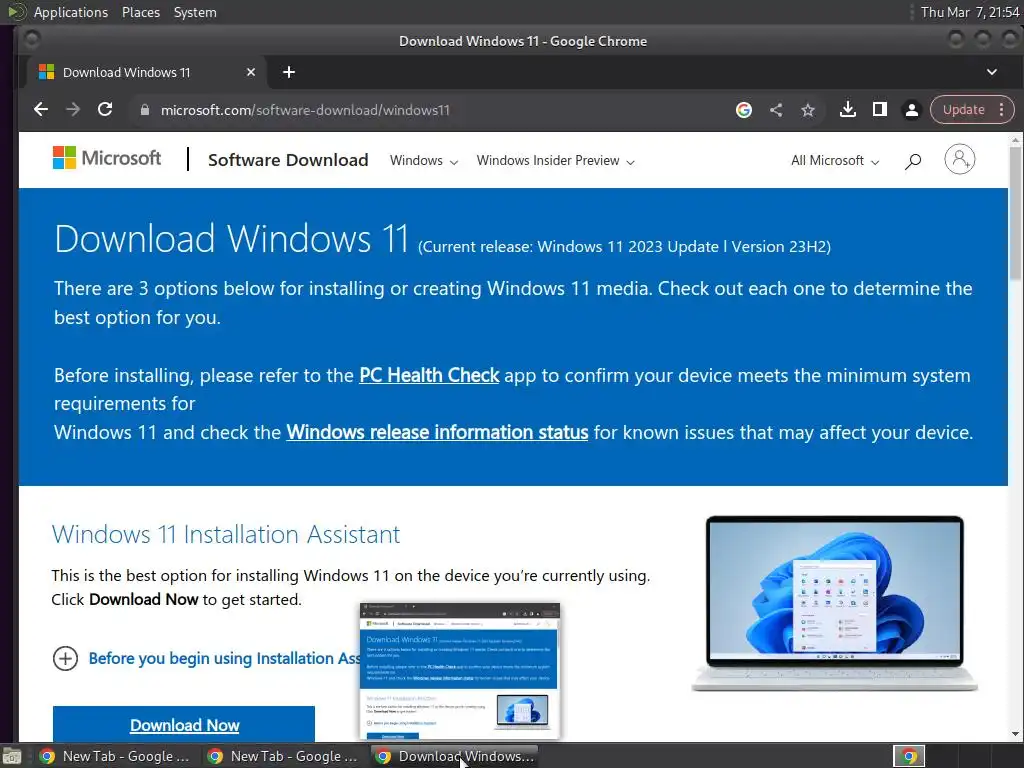Click the Chrome icon in the bottom tray
Image resolution: width=1024 pixels, height=768 pixels.
[909, 756]
